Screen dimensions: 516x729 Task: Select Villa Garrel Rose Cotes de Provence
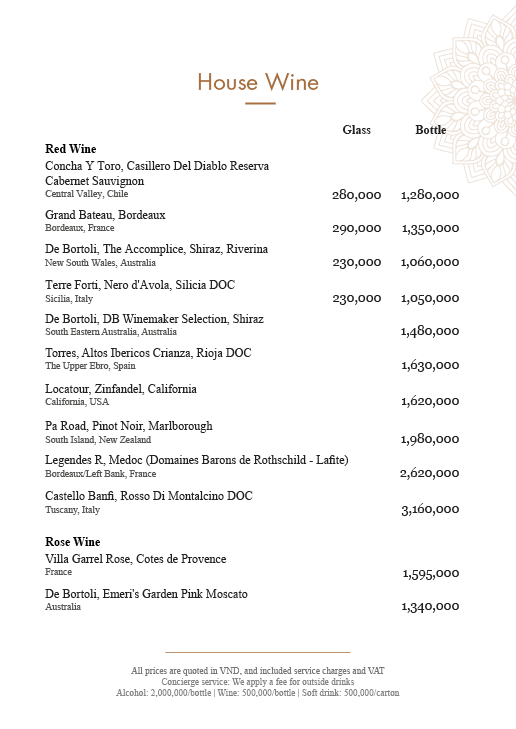136,559
